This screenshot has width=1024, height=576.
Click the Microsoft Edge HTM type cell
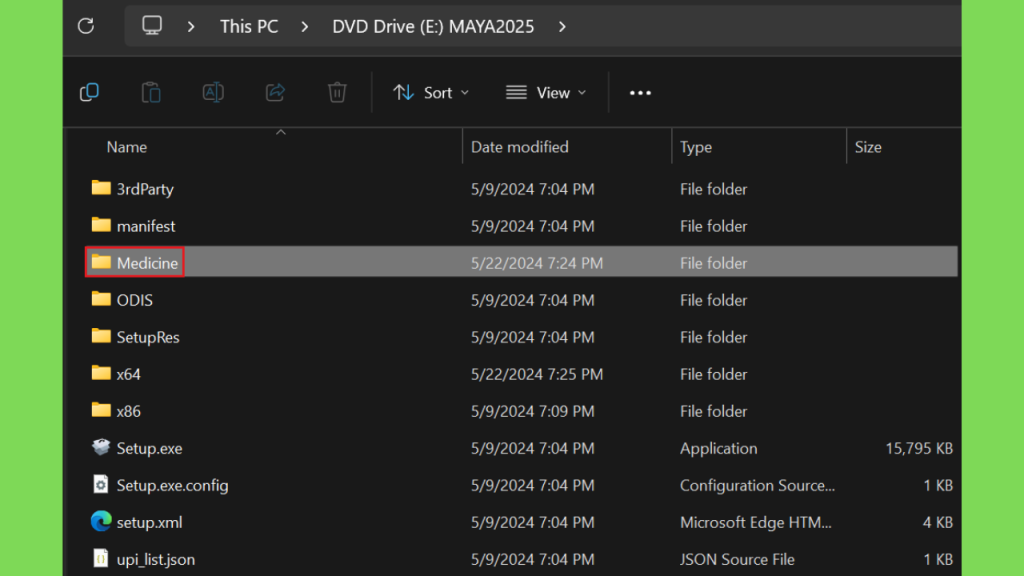point(756,523)
